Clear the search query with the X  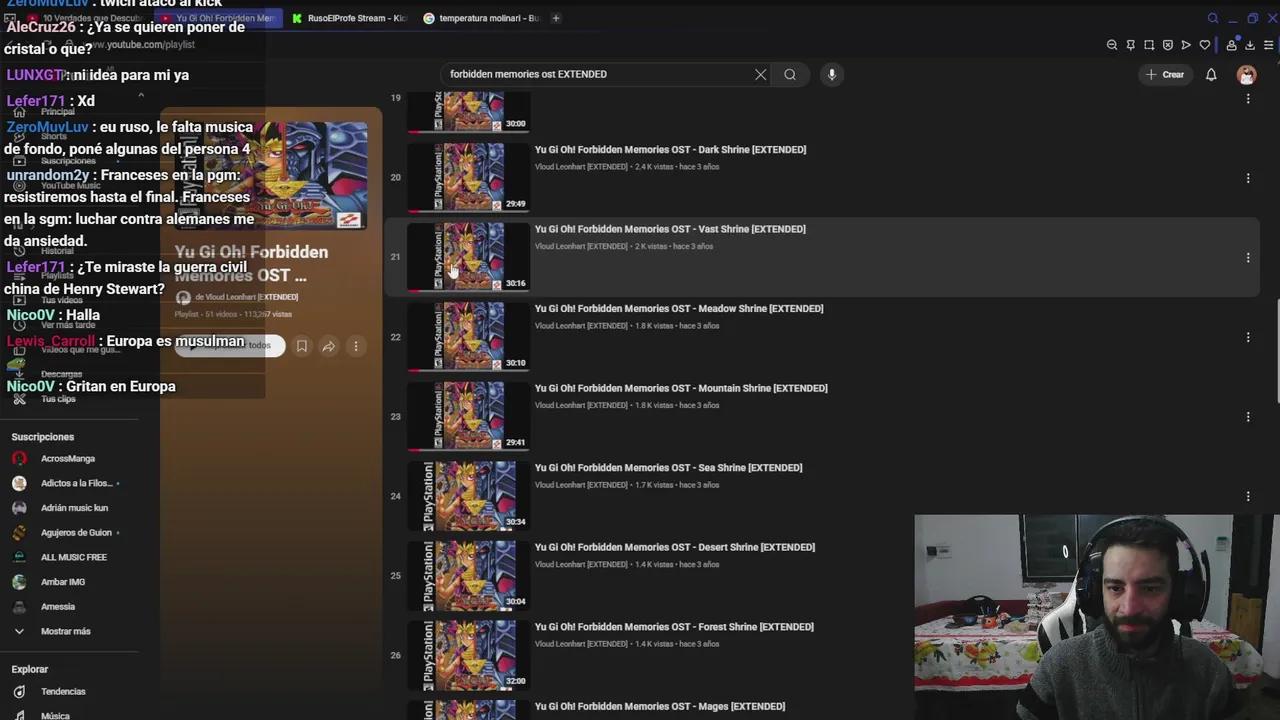pyautogui.click(x=760, y=74)
